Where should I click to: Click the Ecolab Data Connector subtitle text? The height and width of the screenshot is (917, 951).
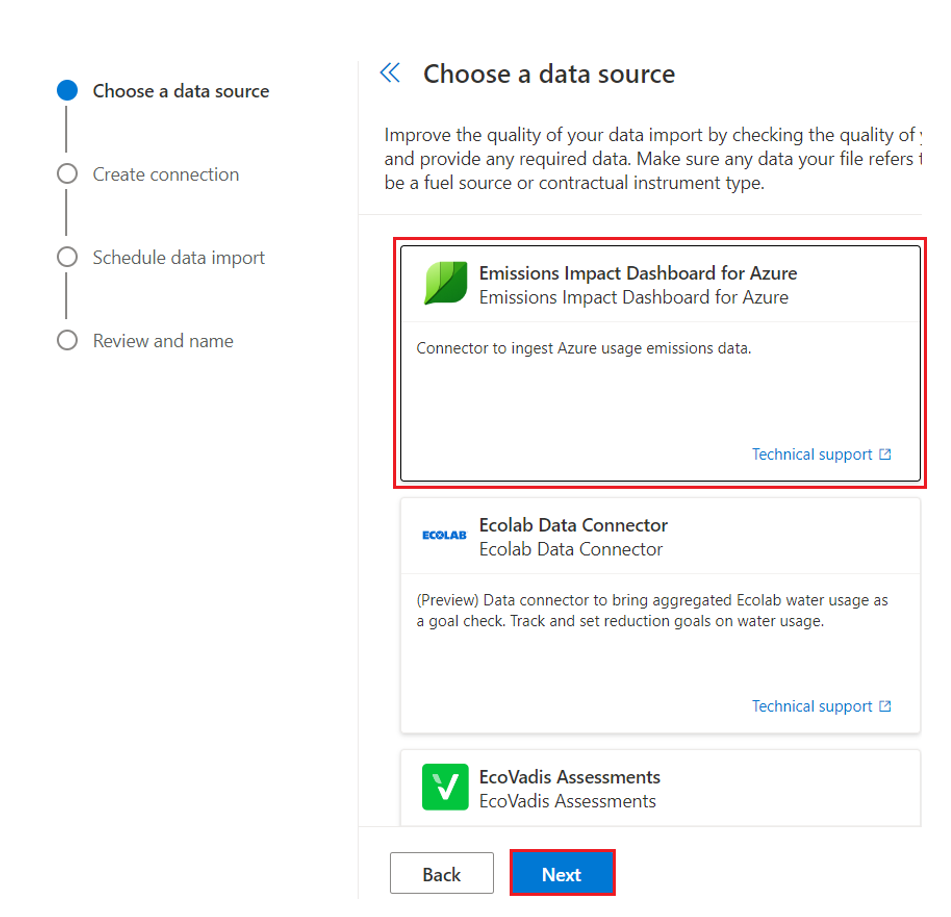tap(571, 549)
